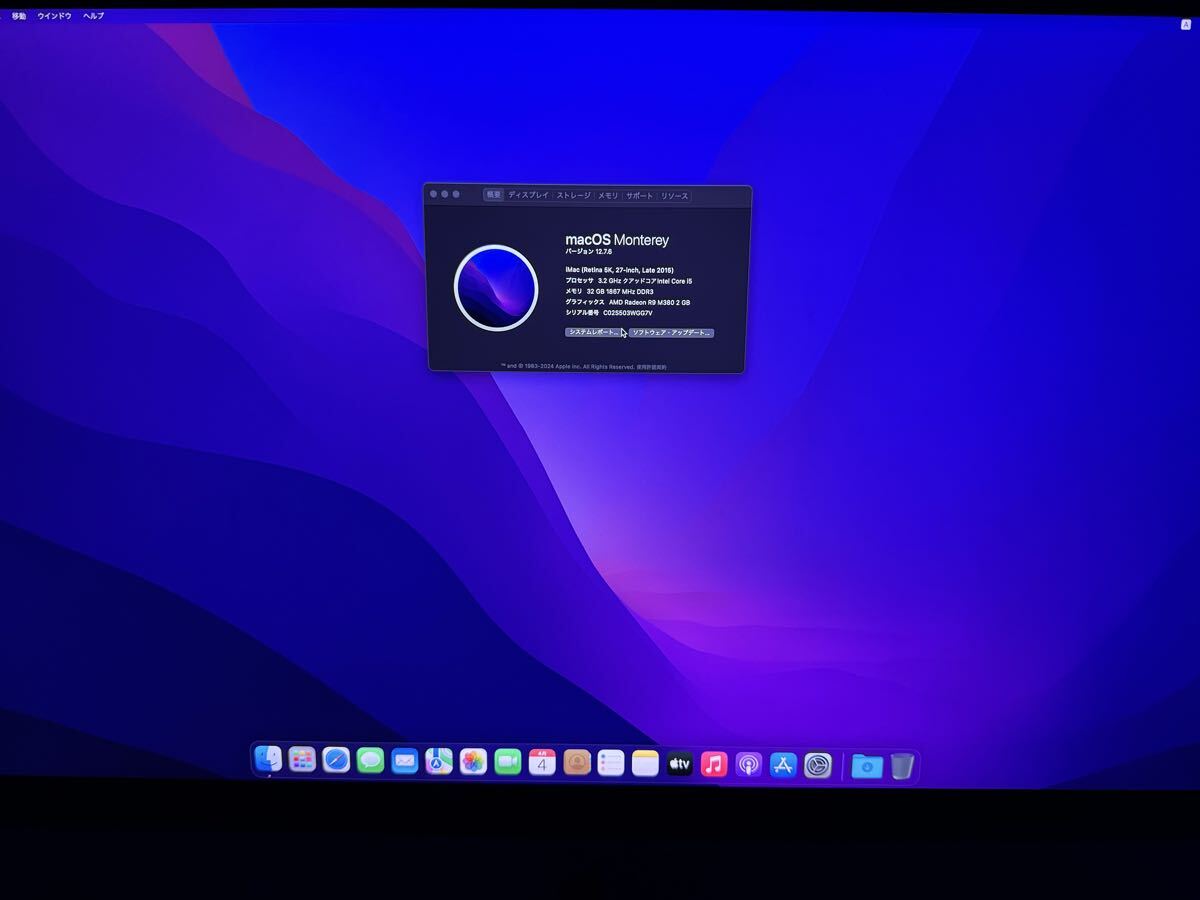The image size is (1200, 900).
Task: Close the About This Mac window
Action: 433,194
